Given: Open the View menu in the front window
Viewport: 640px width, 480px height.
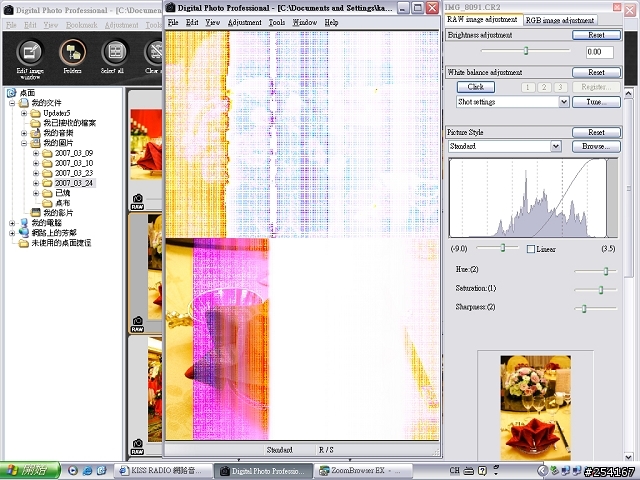Looking at the screenshot, I should coord(213,22).
